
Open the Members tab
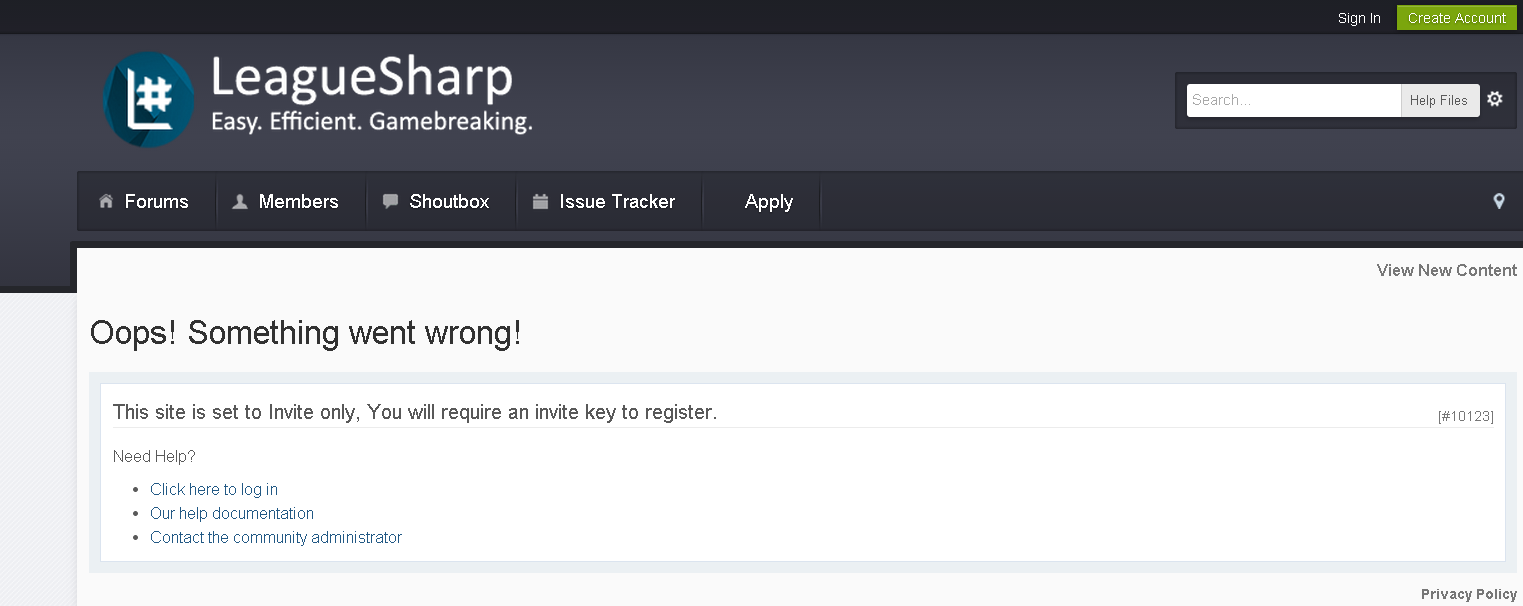tap(290, 201)
